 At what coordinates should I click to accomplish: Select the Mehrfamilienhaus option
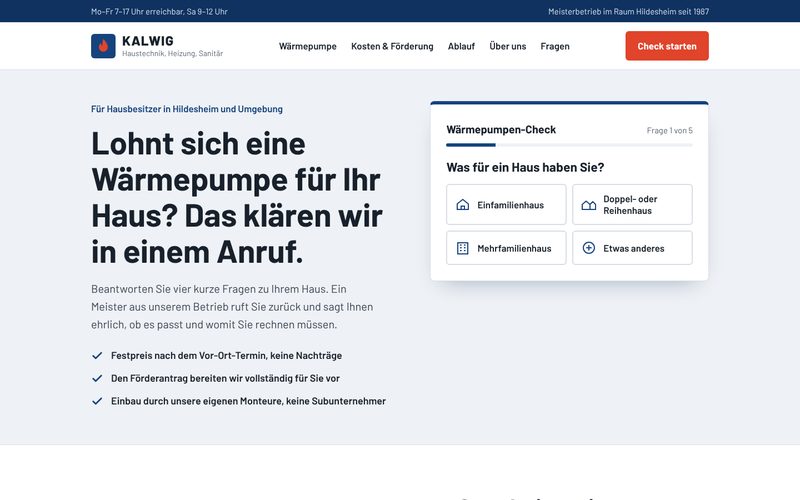tap(506, 248)
